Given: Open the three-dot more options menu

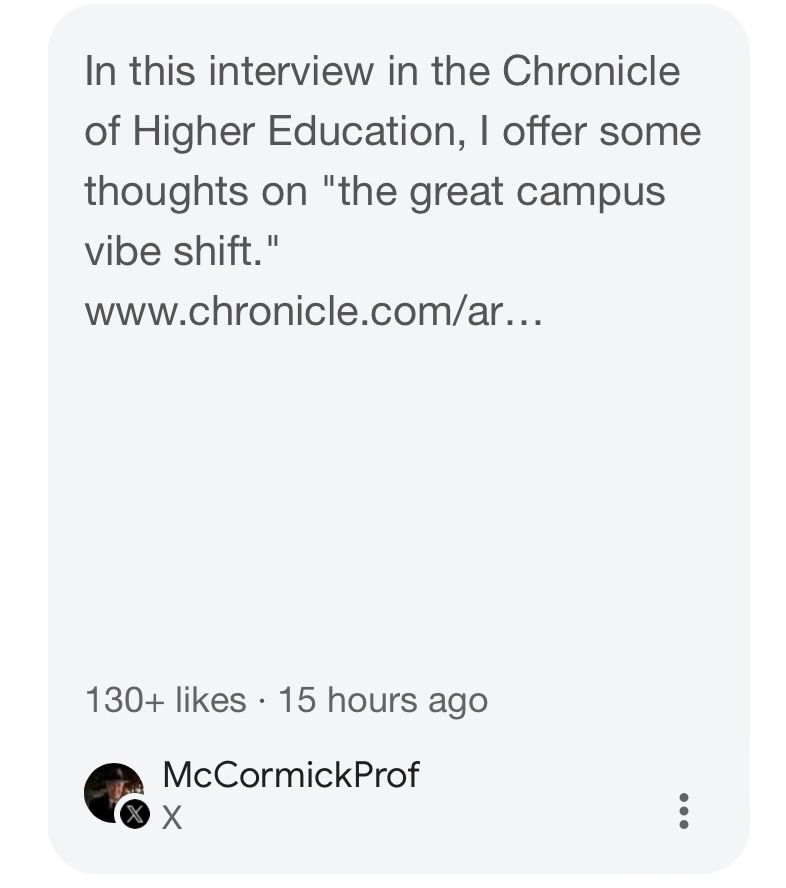Looking at the screenshot, I should 684,811.
